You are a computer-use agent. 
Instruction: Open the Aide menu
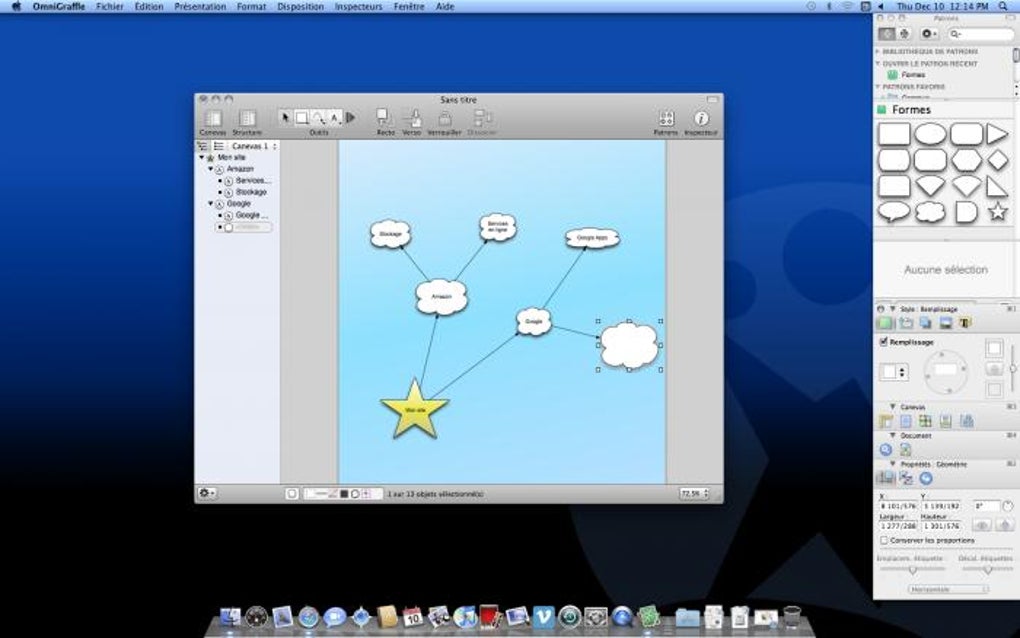(x=445, y=7)
